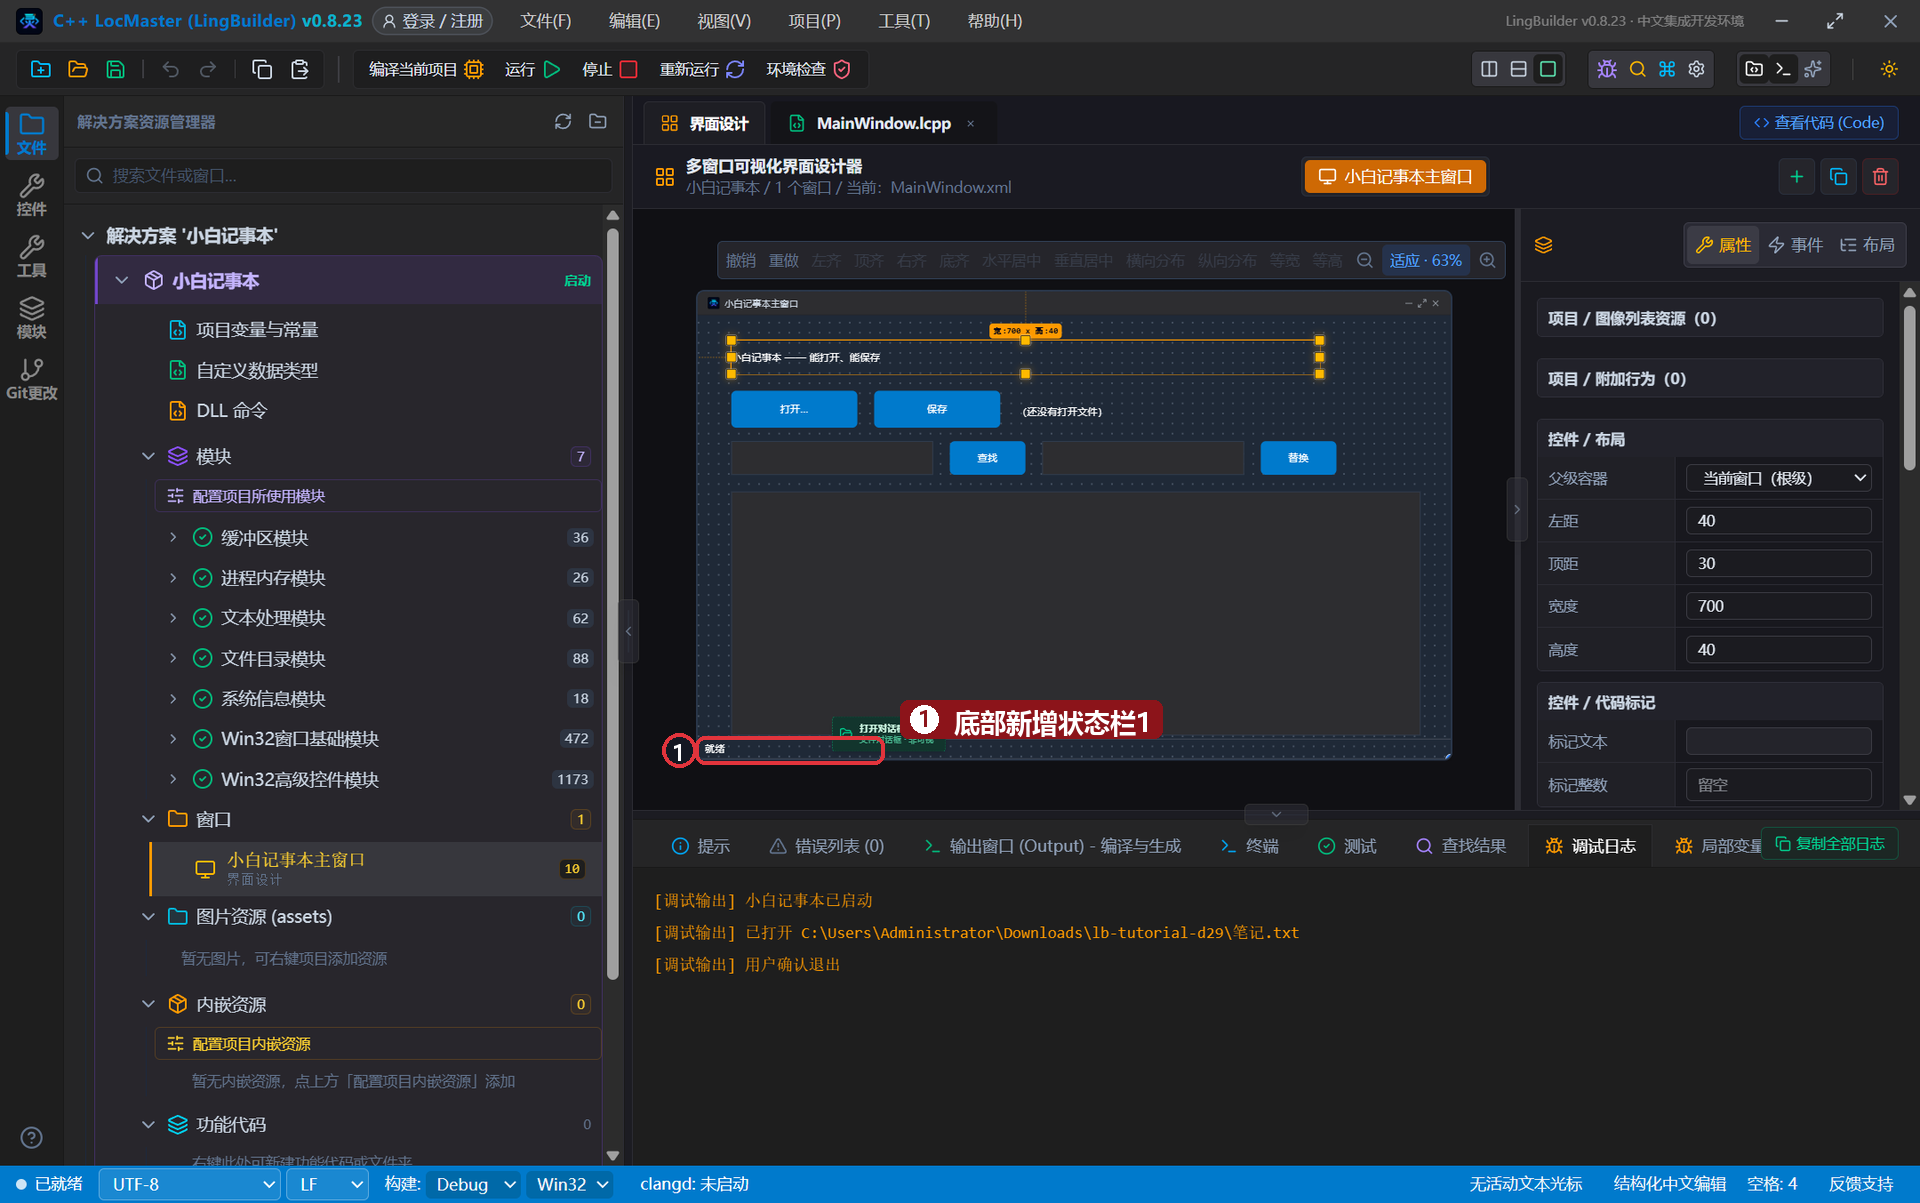Delete window with red trash icon
The image size is (1920, 1203).
click(1880, 177)
